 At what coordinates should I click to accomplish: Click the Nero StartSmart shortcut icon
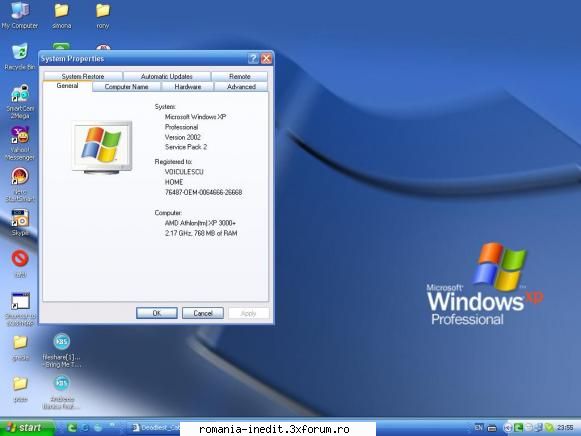[x=20, y=184]
